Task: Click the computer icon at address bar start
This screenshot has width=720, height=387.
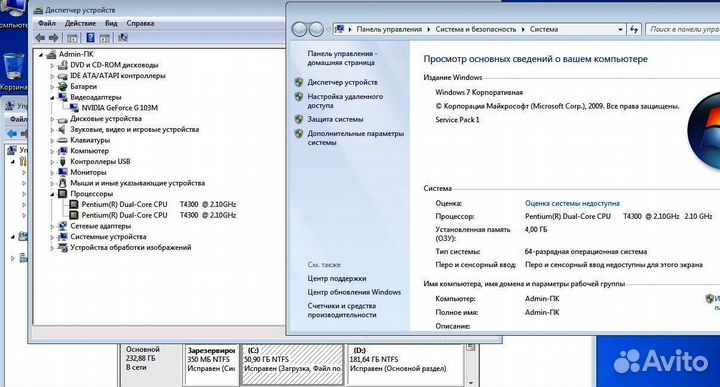Action: click(339, 29)
